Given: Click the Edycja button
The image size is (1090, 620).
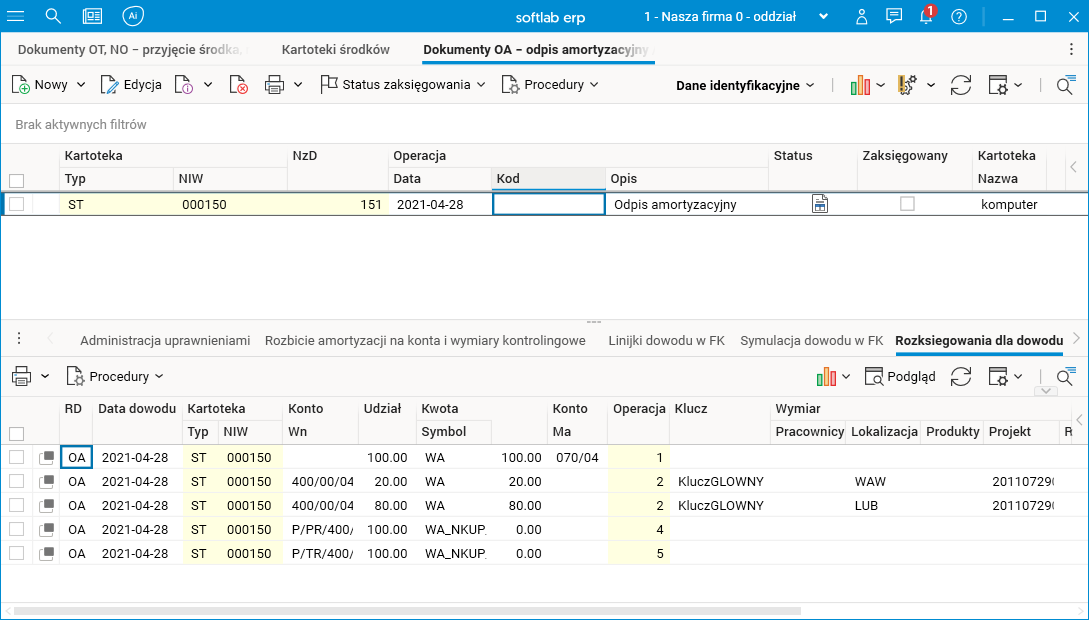Looking at the screenshot, I should 131,85.
